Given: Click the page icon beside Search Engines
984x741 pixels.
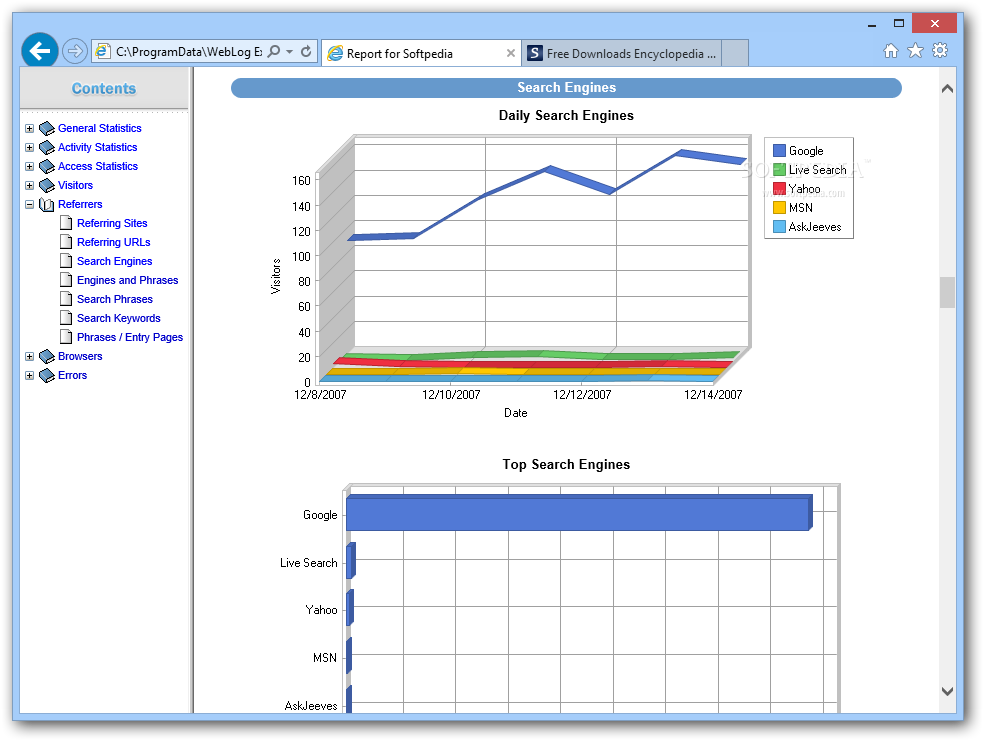Looking at the screenshot, I should tap(66, 260).
